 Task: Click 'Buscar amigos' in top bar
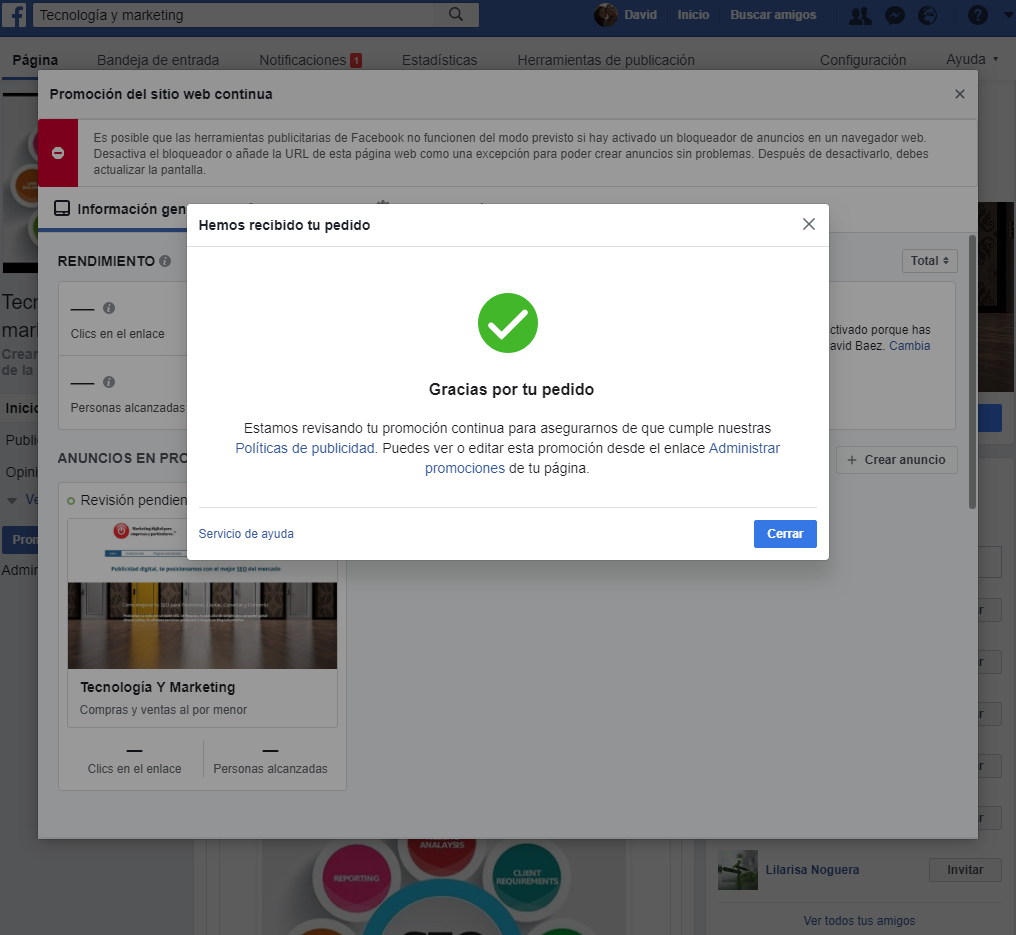click(772, 14)
